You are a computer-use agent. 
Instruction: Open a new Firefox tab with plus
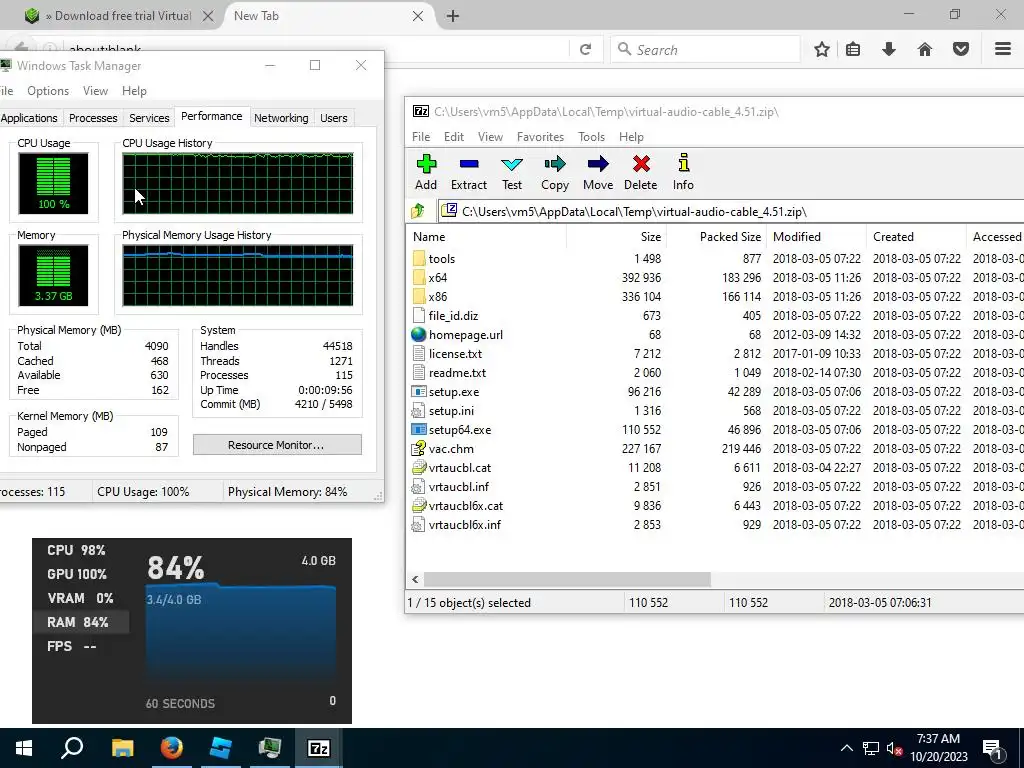(x=453, y=16)
